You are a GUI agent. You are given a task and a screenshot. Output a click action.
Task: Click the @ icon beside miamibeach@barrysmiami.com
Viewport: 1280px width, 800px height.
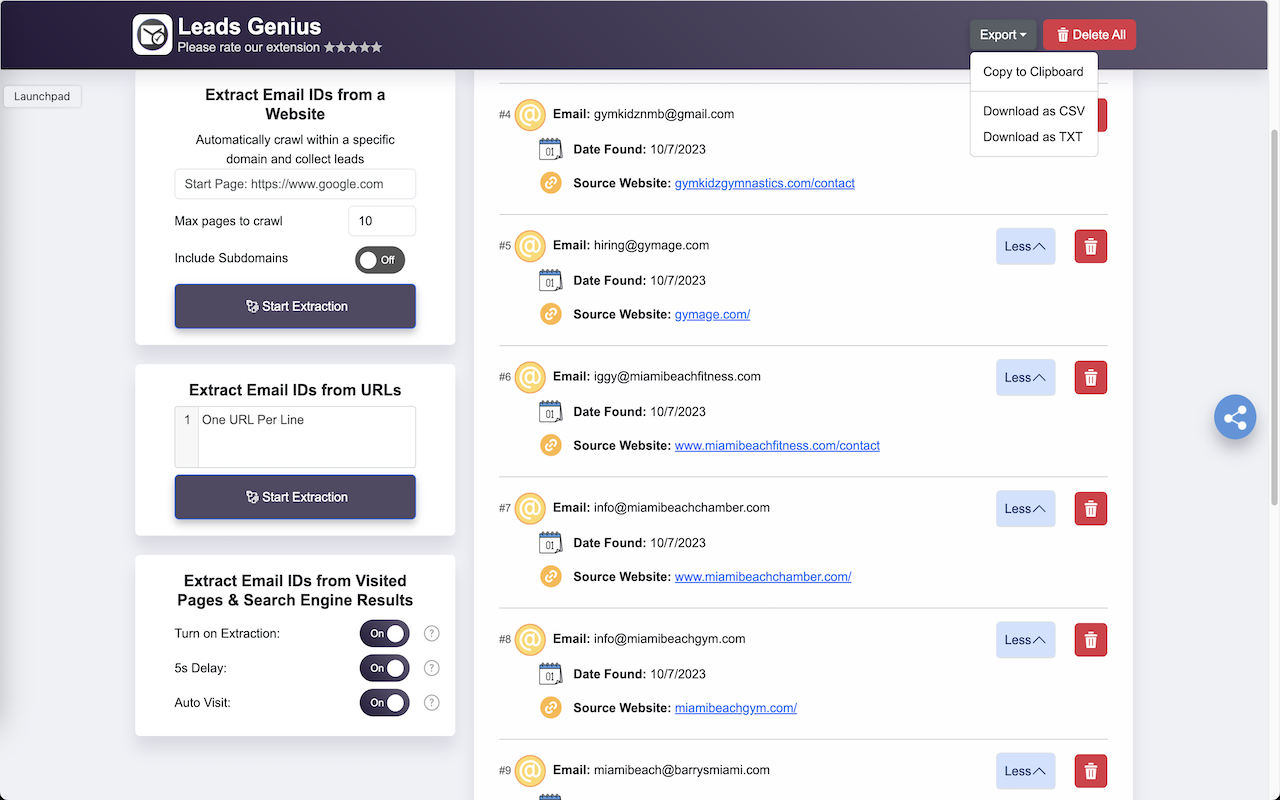pos(530,770)
